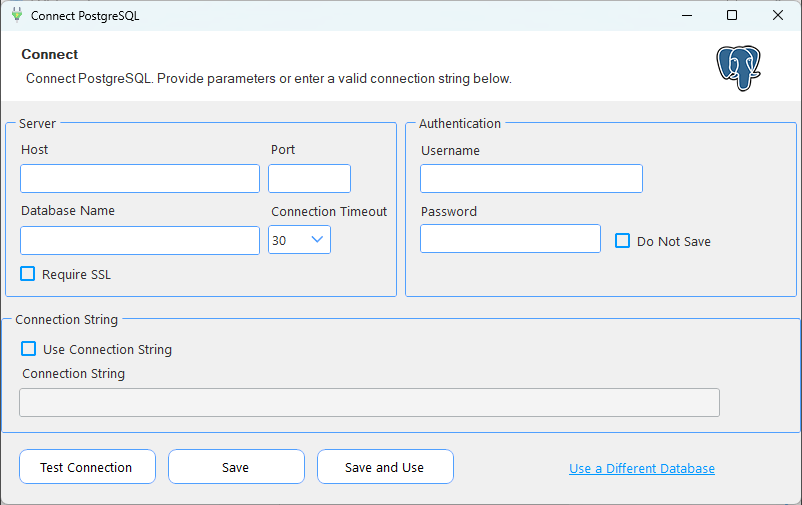Click into the Port field
The width and height of the screenshot is (802, 505).
coord(309,179)
